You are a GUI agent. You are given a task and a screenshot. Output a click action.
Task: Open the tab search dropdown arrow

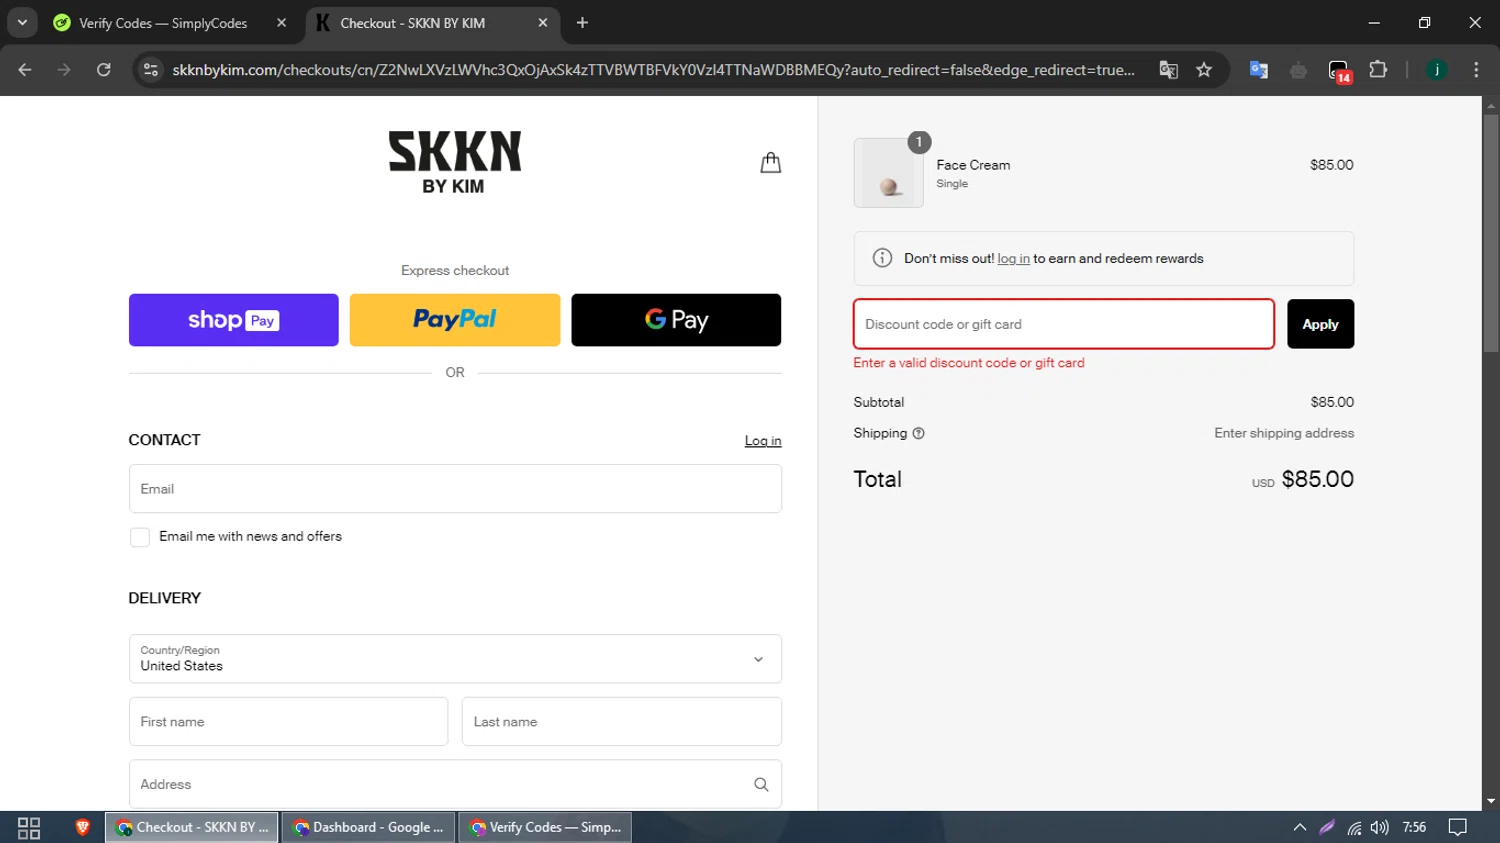click(x=22, y=23)
